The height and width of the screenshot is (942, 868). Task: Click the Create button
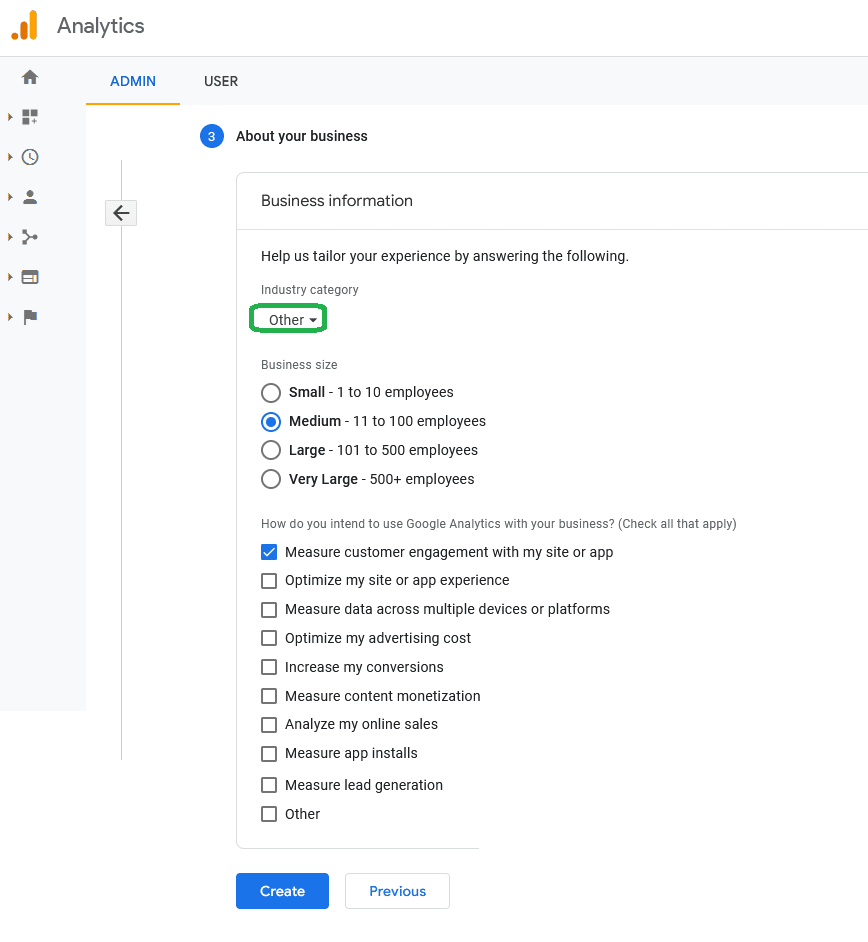point(282,891)
